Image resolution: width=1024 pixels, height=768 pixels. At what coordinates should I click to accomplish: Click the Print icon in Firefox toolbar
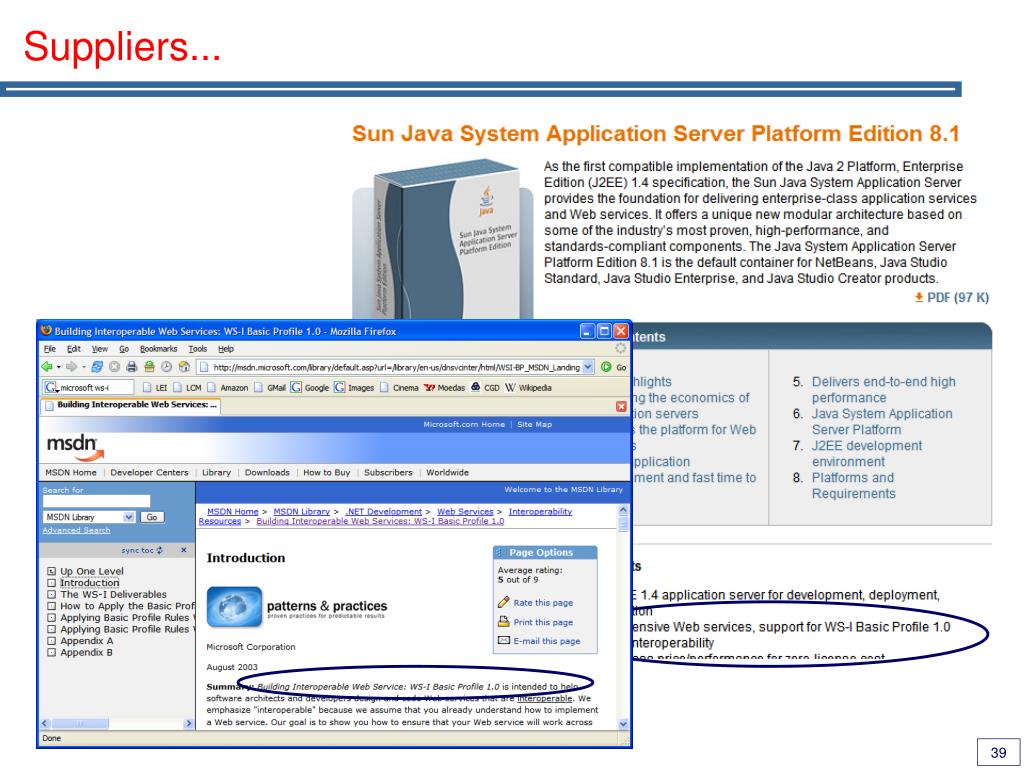pos(132,367)
